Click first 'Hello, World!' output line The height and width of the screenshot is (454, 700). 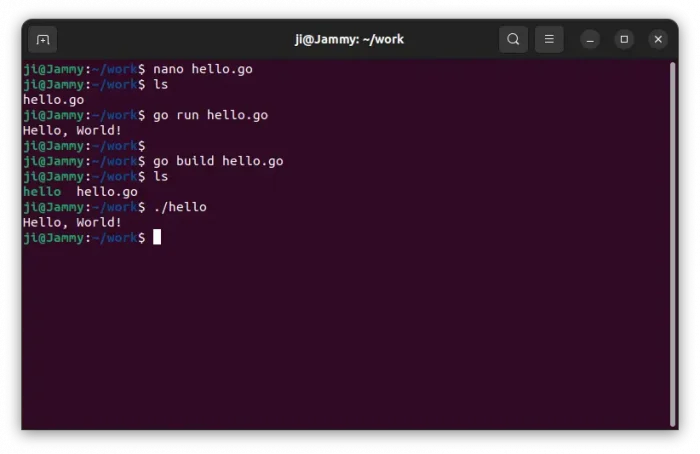pyautogui.click(x=72, y=130)
